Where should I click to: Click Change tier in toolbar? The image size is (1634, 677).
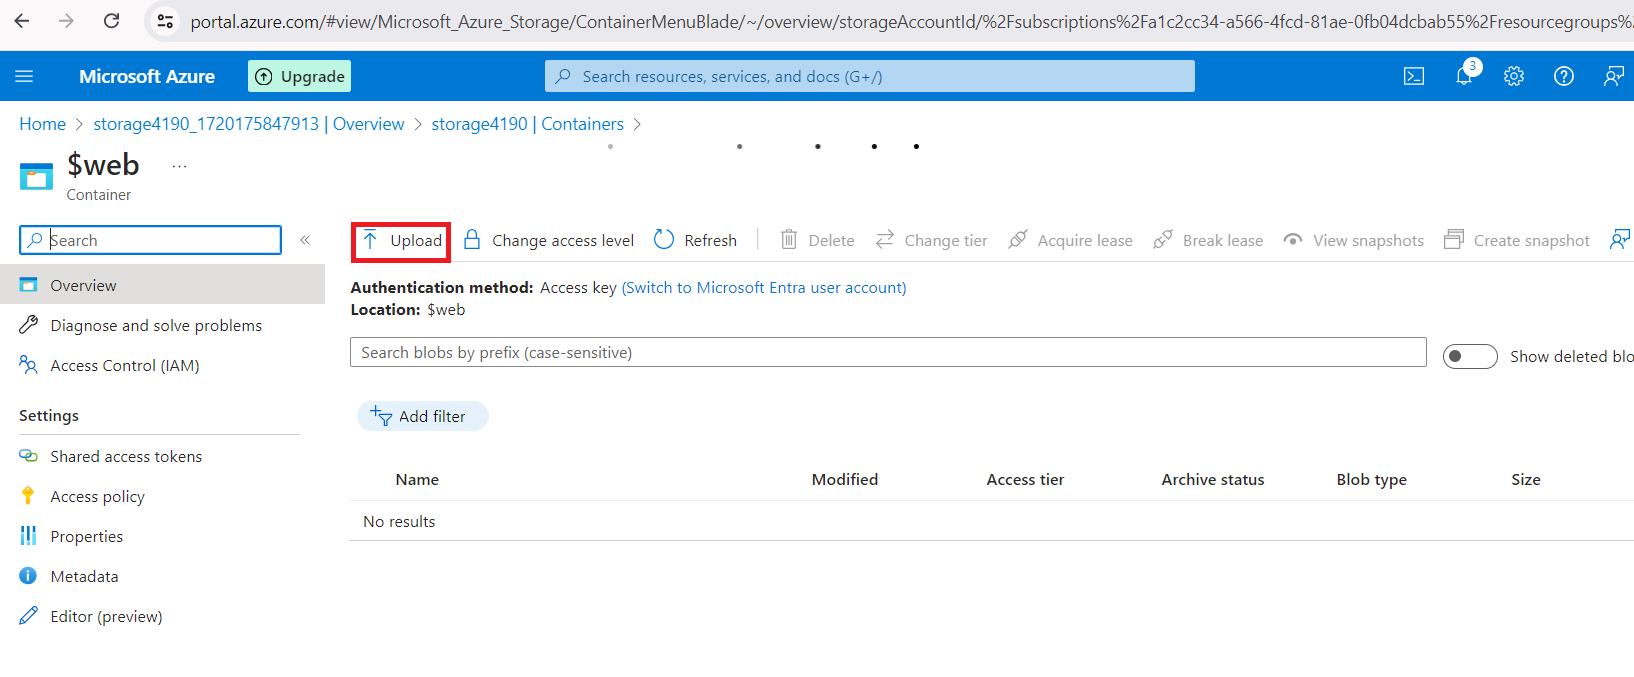(x=931, y=240)
